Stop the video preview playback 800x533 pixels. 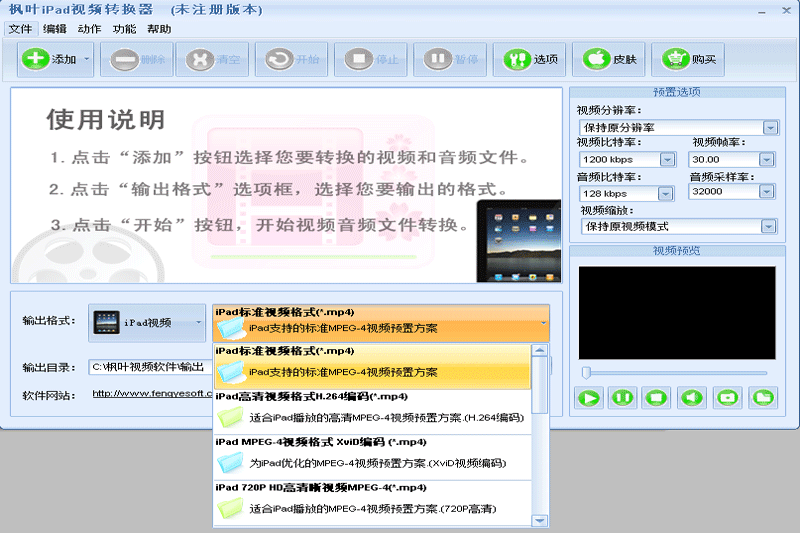[x=657, y=398]
